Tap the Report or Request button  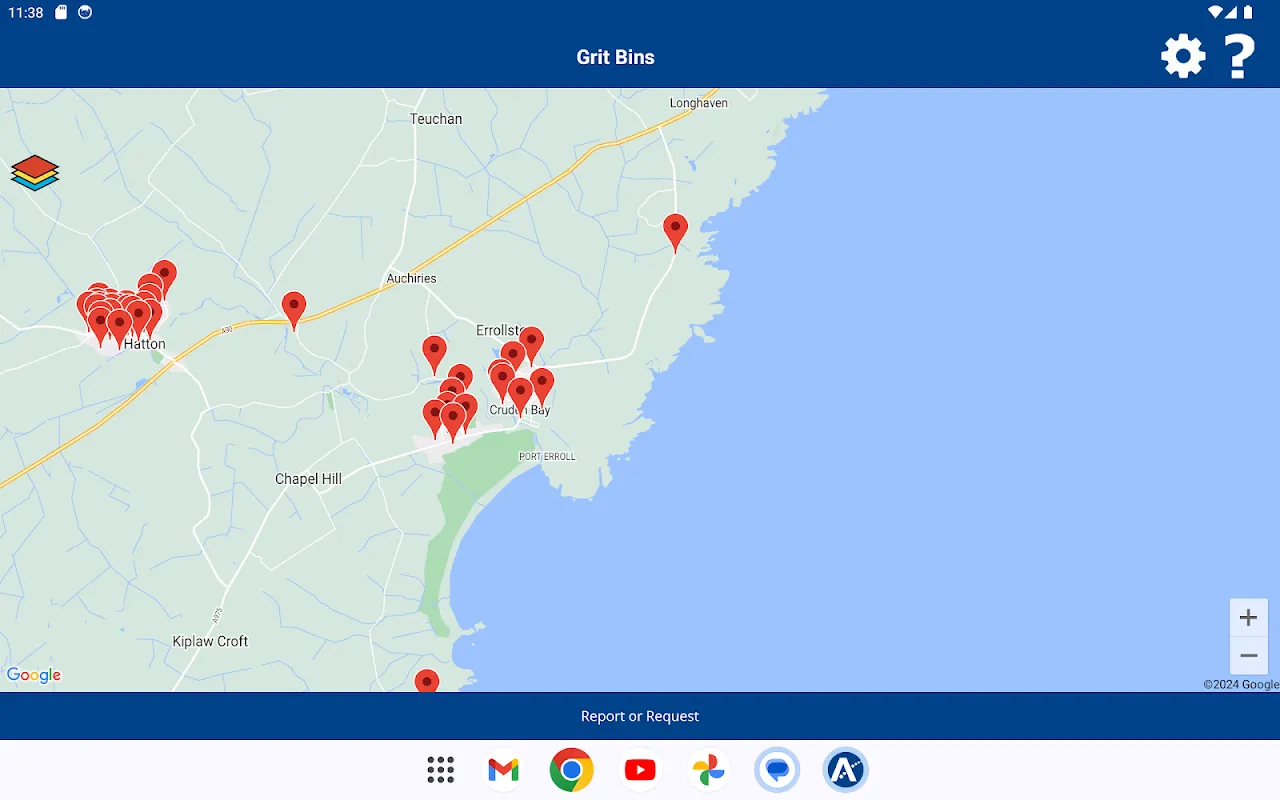[x=640, y=716]
